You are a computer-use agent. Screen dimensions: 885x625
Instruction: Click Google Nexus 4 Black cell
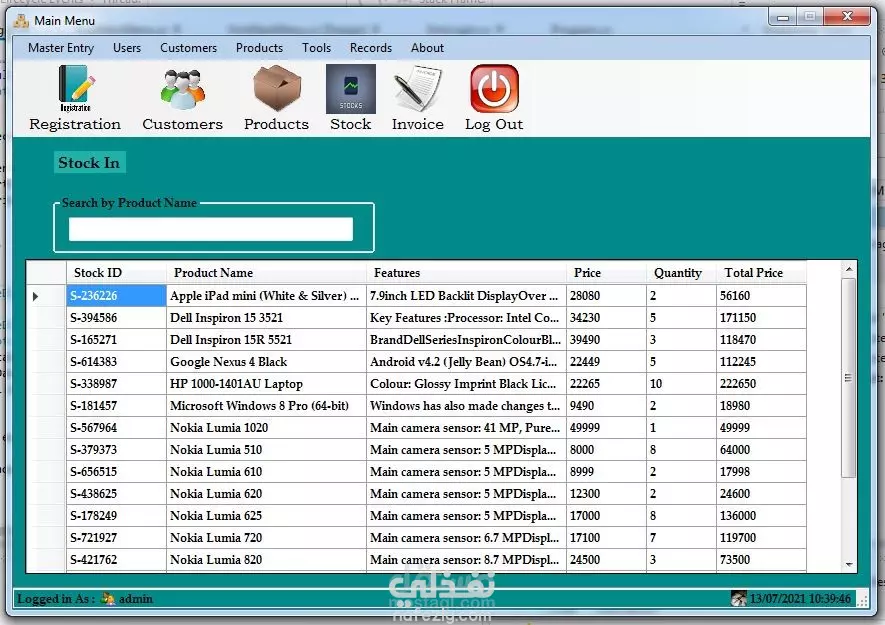(266, 362)
